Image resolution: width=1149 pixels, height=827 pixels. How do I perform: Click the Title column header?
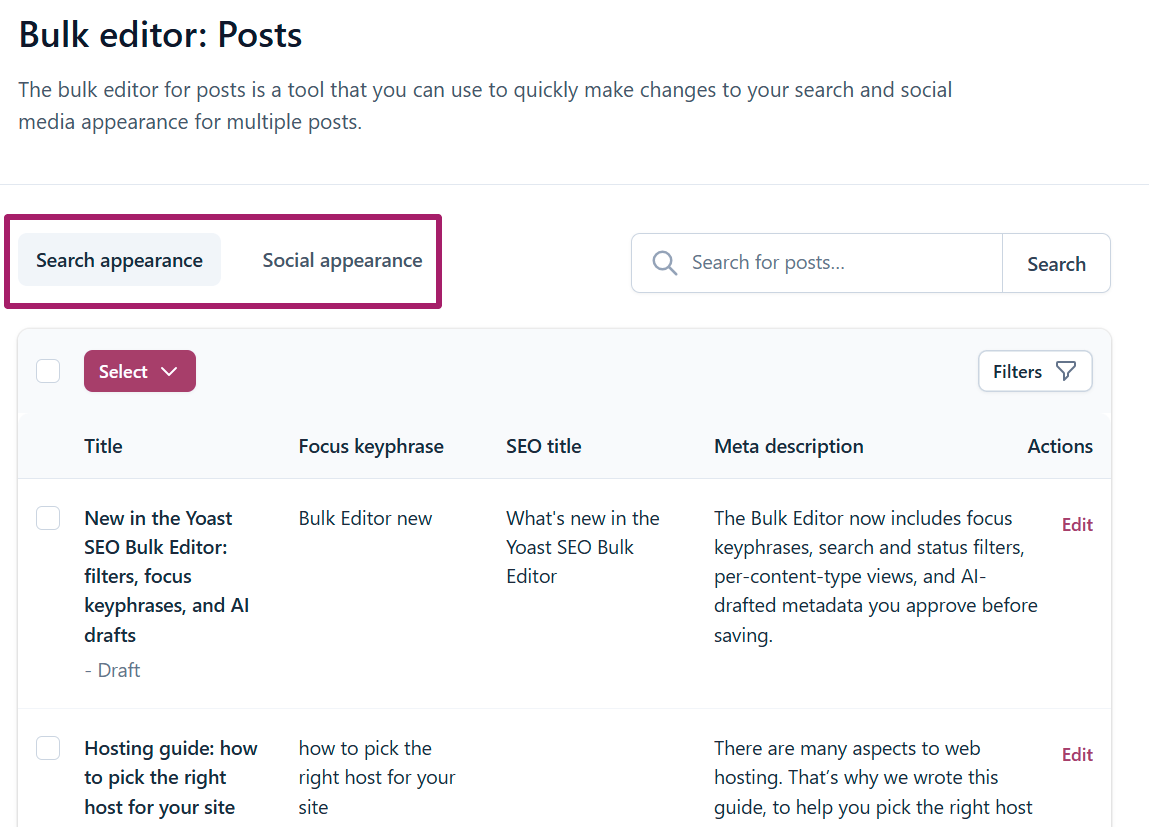coord(103,446)
